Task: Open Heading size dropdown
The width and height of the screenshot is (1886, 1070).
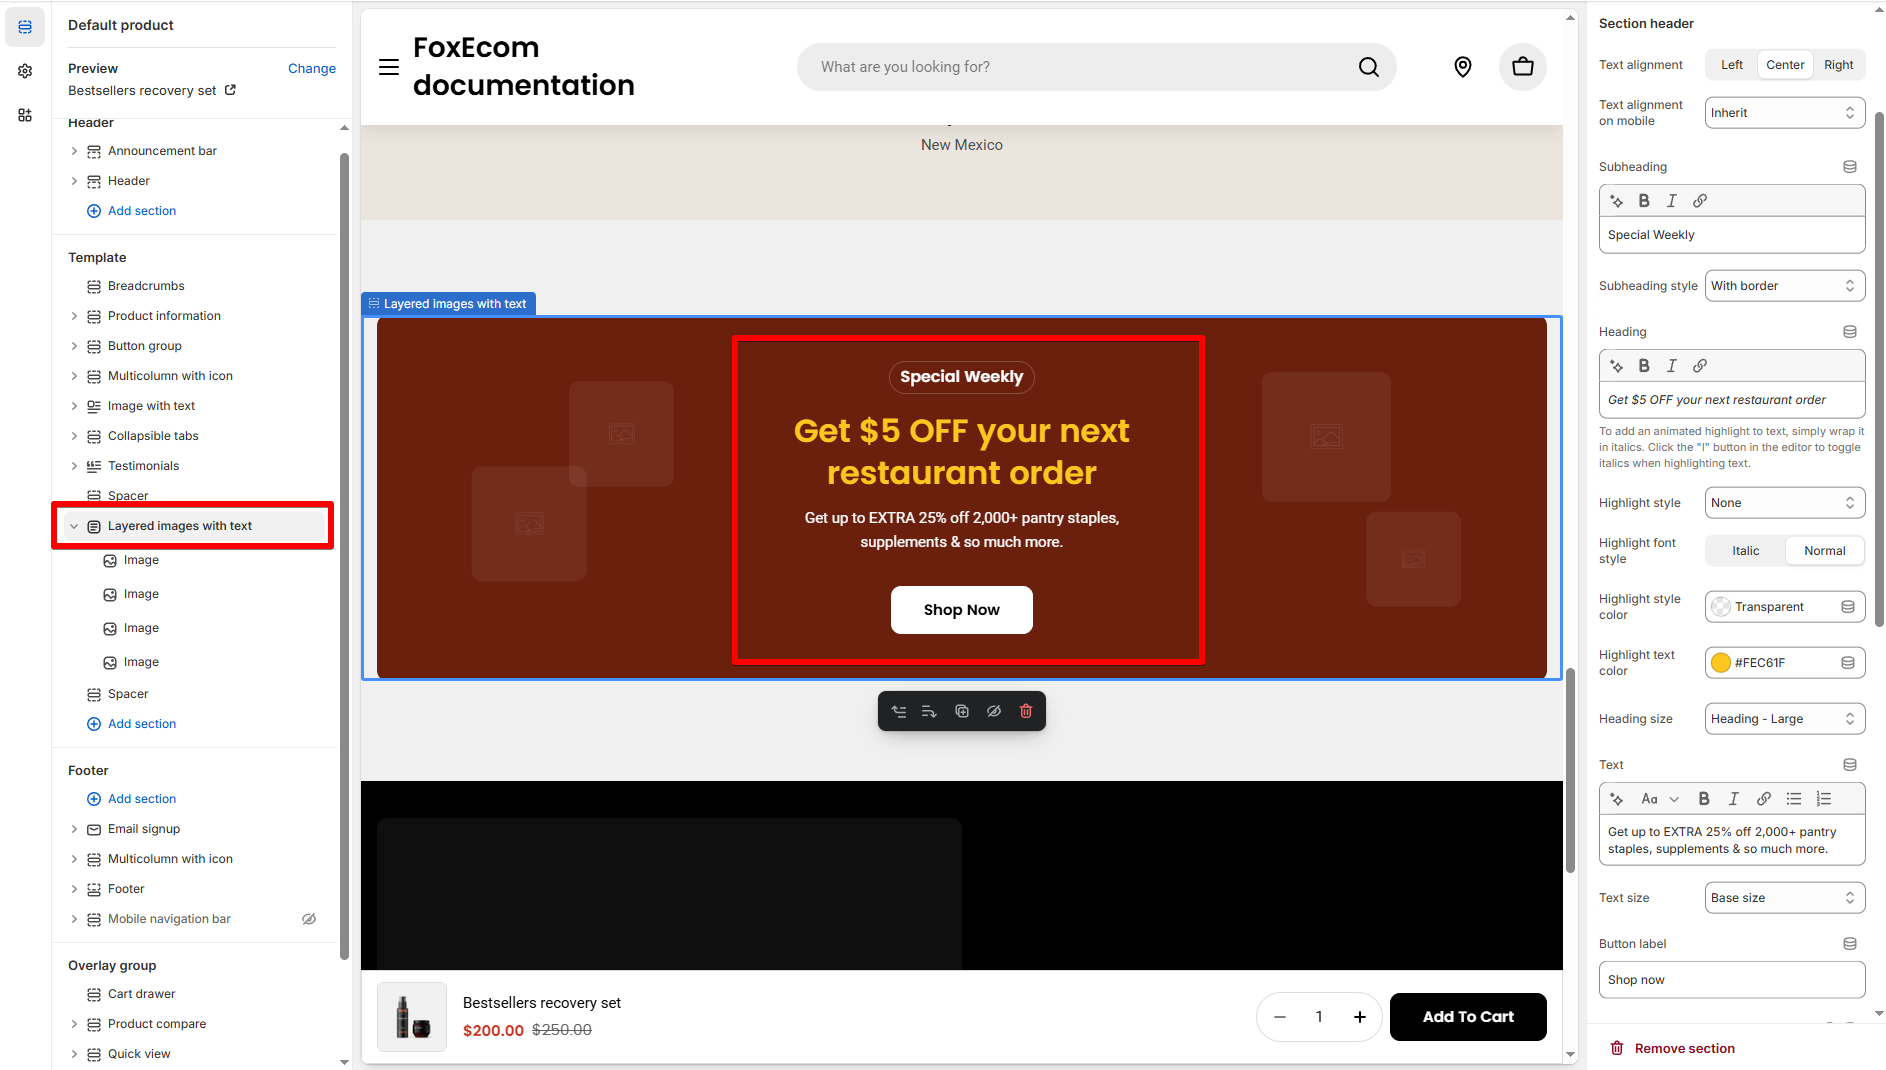Action: click(1785, 719)
